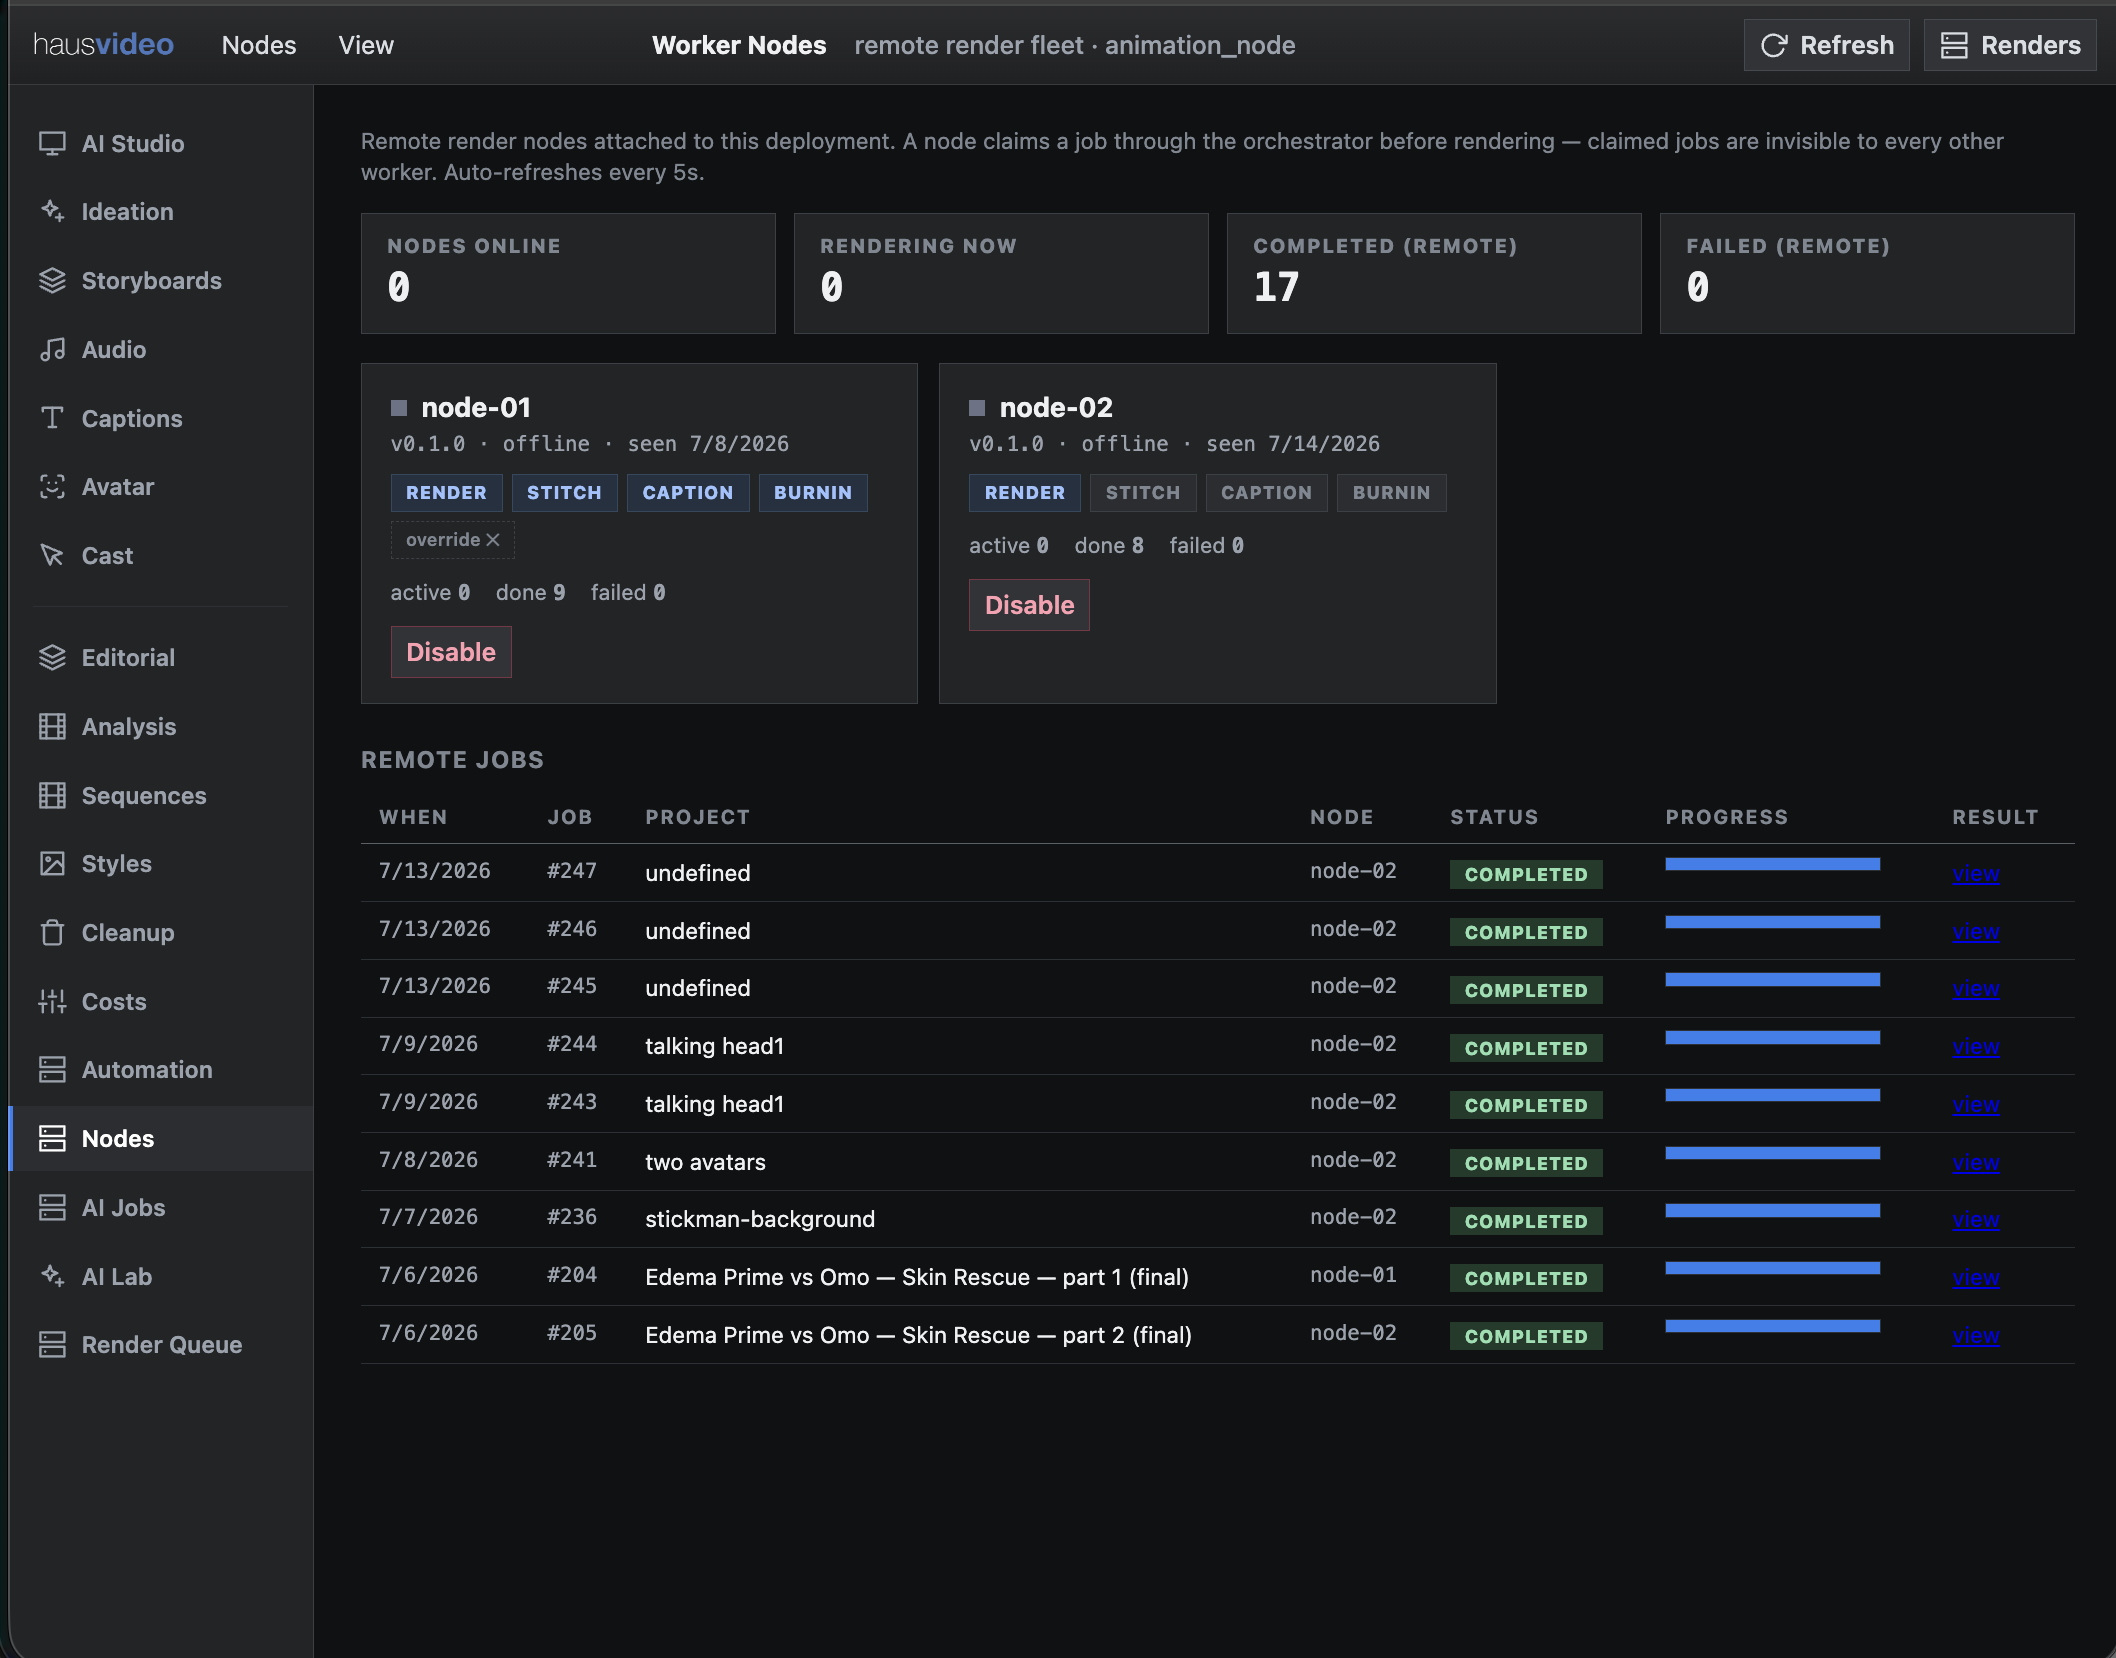Select the AI Lab sparkle icon
This screenshot has width=2116, height=1658.
[52, 1276]
